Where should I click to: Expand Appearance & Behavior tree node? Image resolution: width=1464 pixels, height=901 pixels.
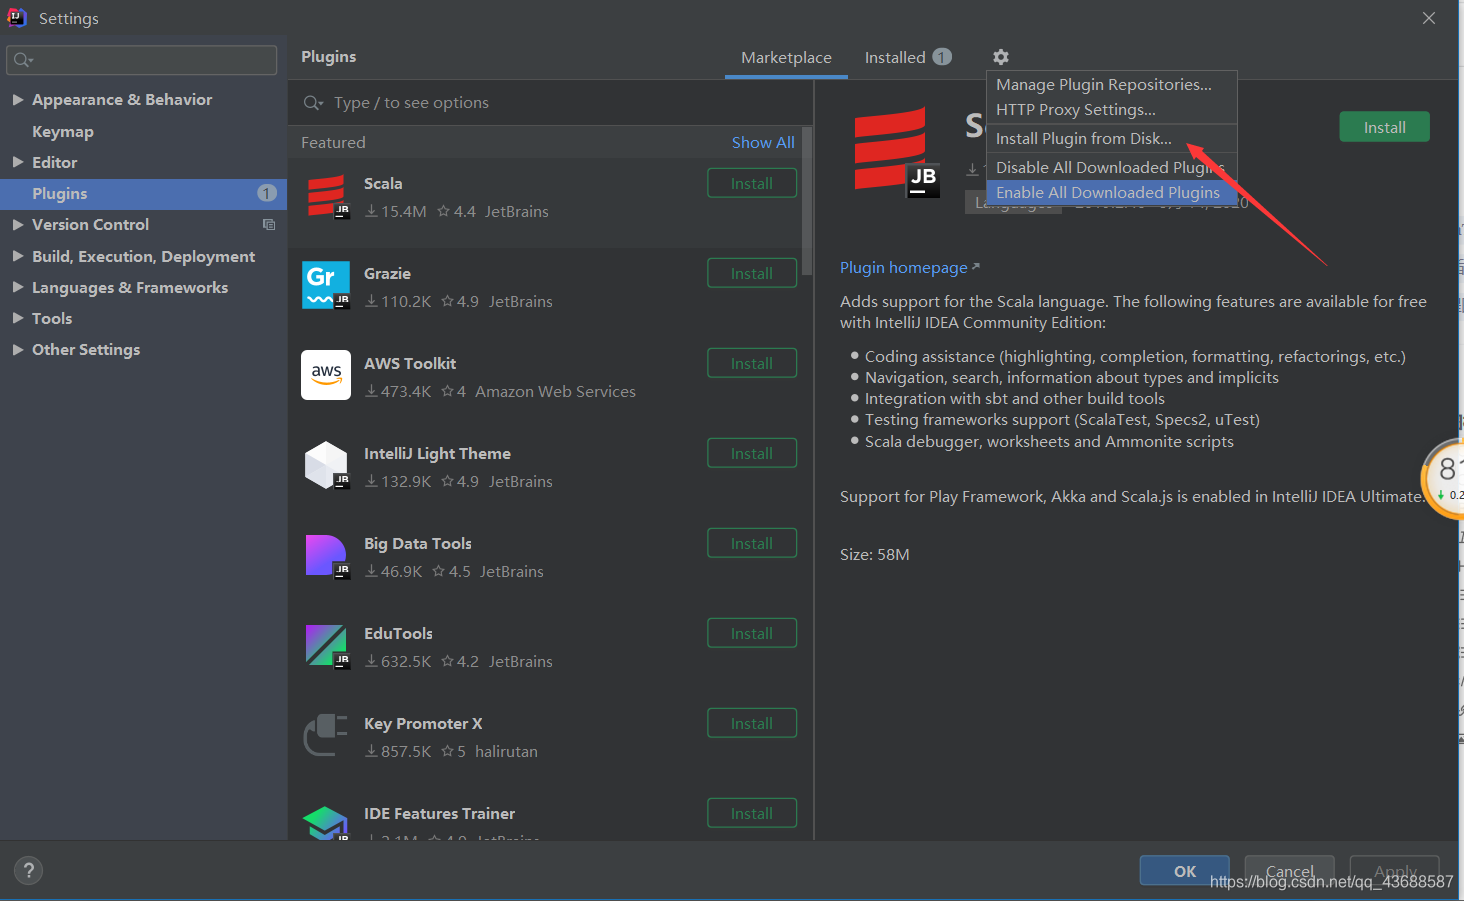pos(18,100)
